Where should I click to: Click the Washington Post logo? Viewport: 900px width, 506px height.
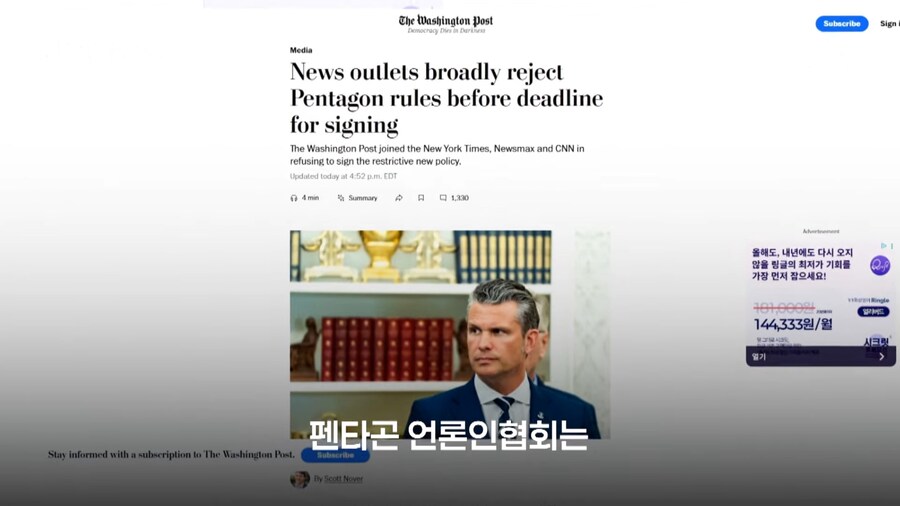[446, 24]
